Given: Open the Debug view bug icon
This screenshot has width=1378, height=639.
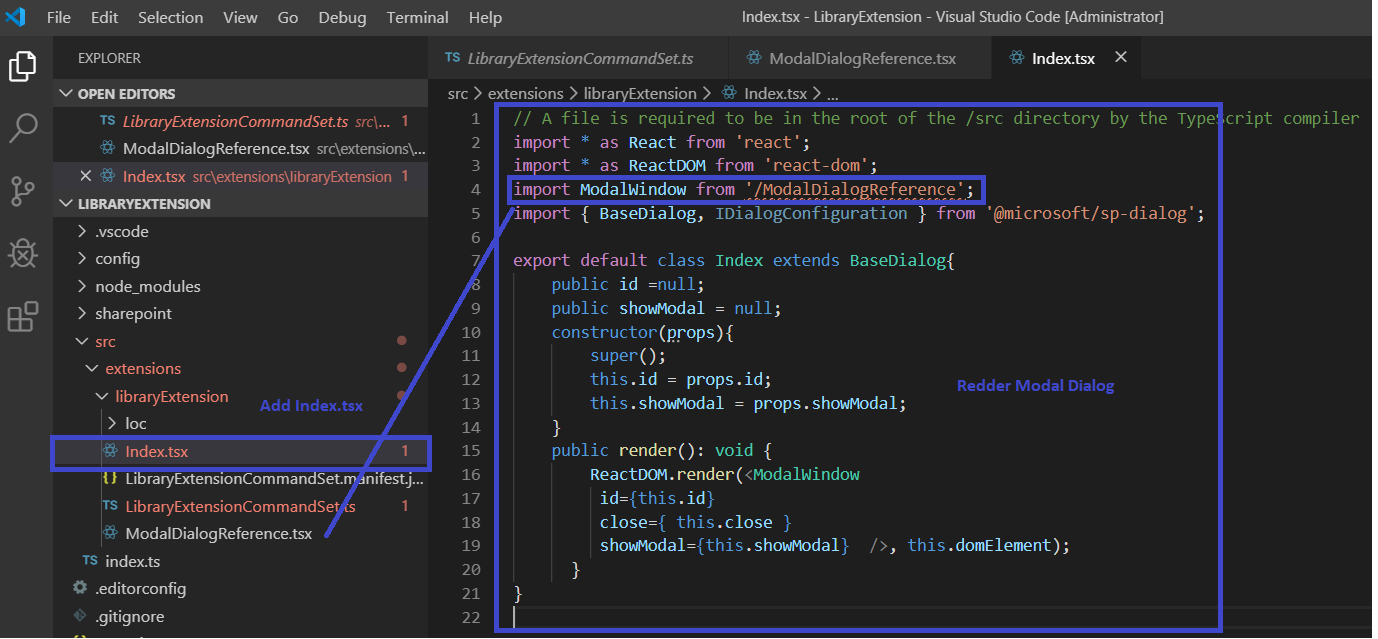Looking at the screenshot, I should coord(22,254).
